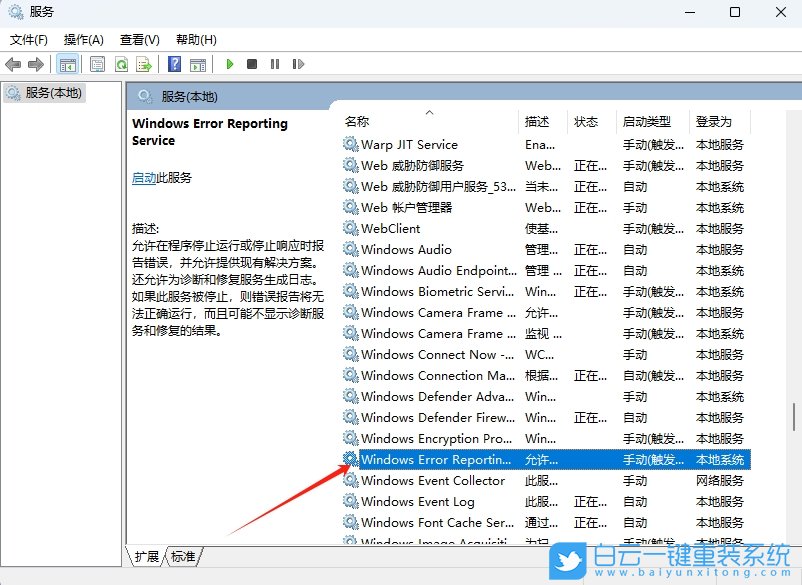Click the stop service square icon
This screenshot has width=802, height=585.
tap(252, 63)
